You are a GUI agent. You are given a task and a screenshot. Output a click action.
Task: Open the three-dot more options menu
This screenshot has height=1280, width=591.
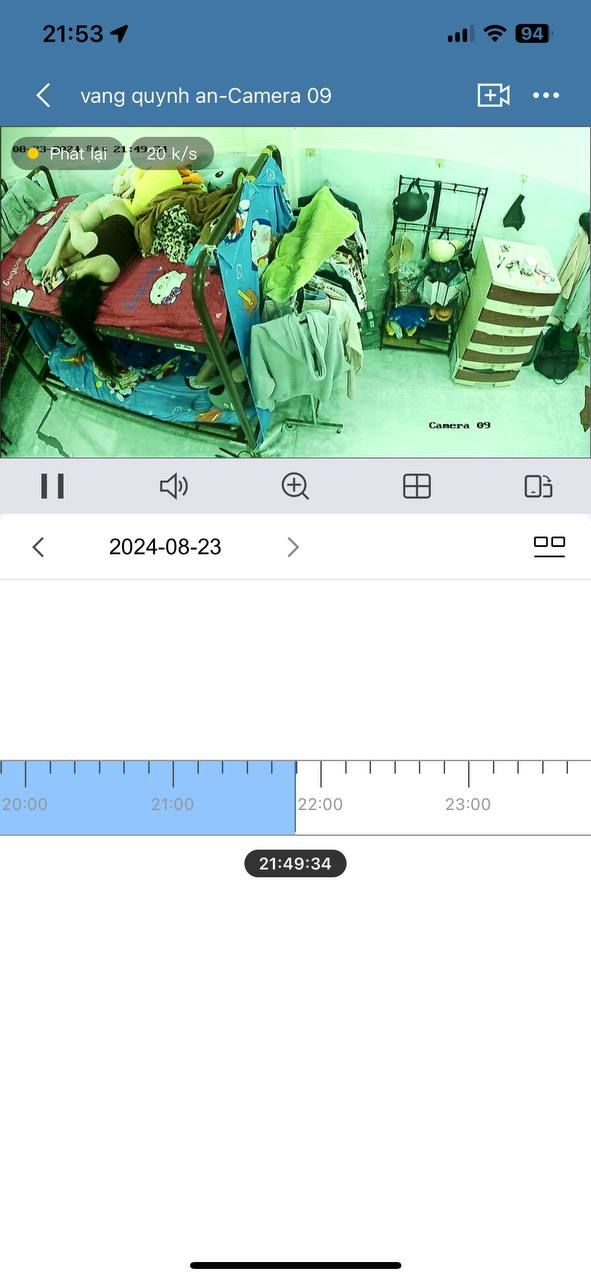546,95
